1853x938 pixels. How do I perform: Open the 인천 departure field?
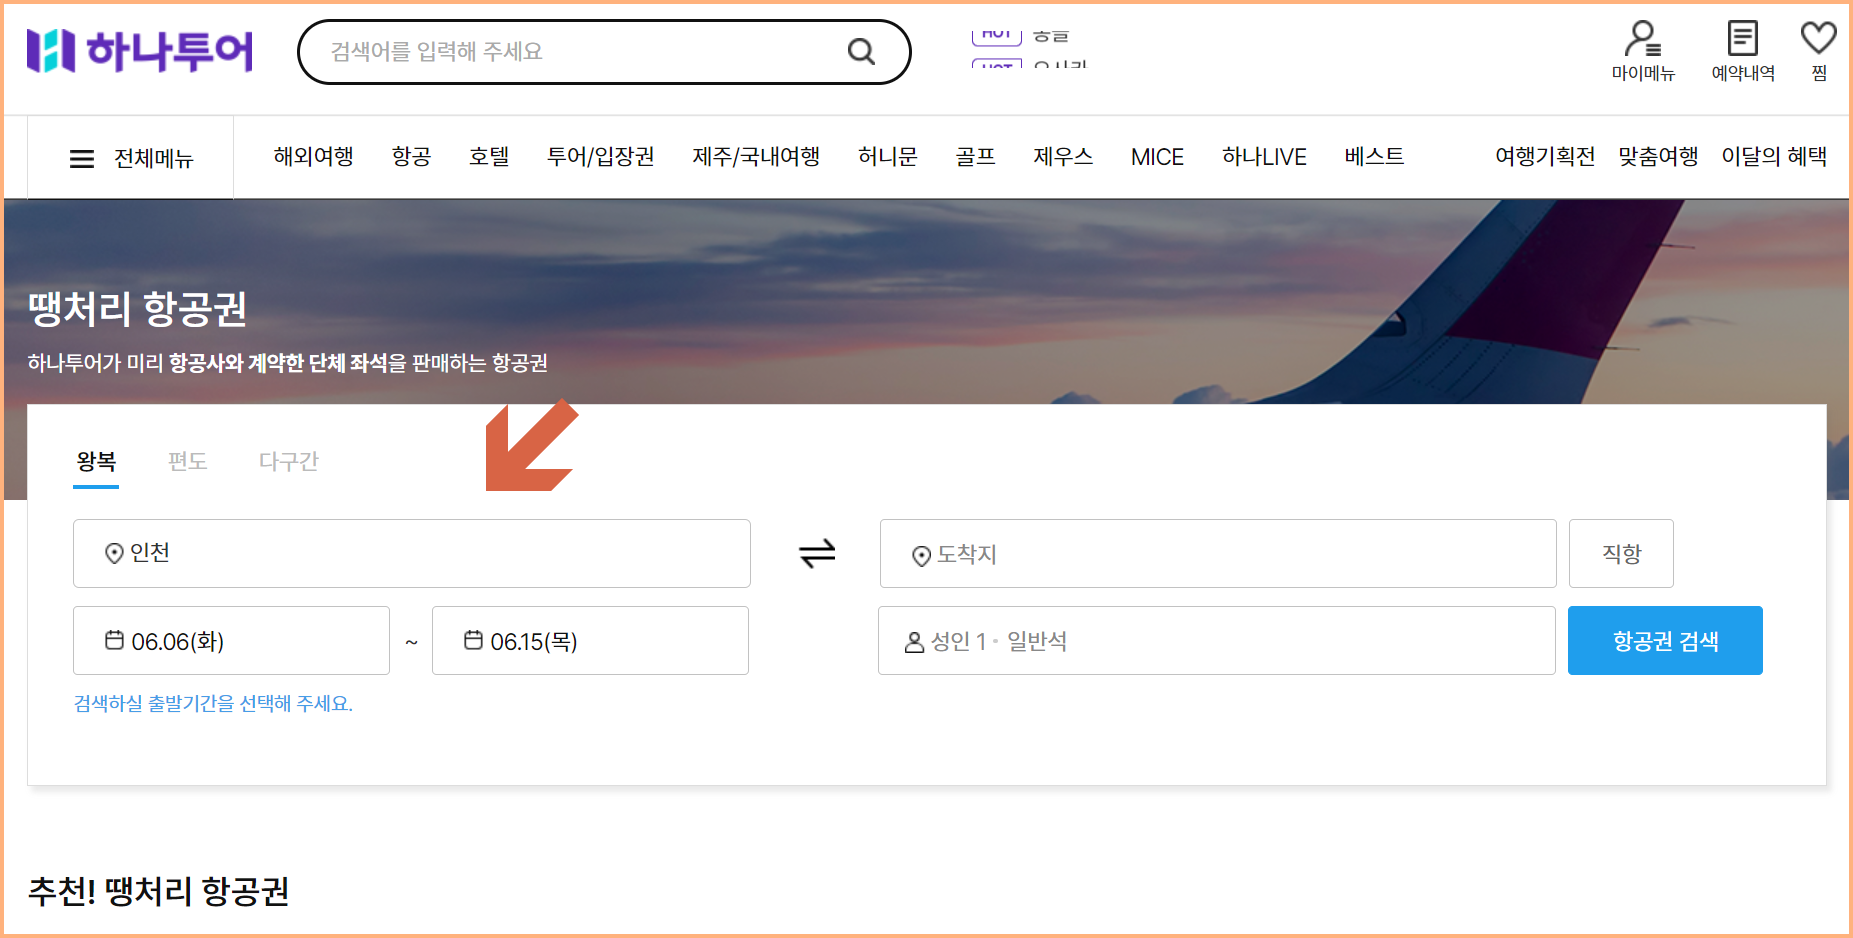point(411,553)
